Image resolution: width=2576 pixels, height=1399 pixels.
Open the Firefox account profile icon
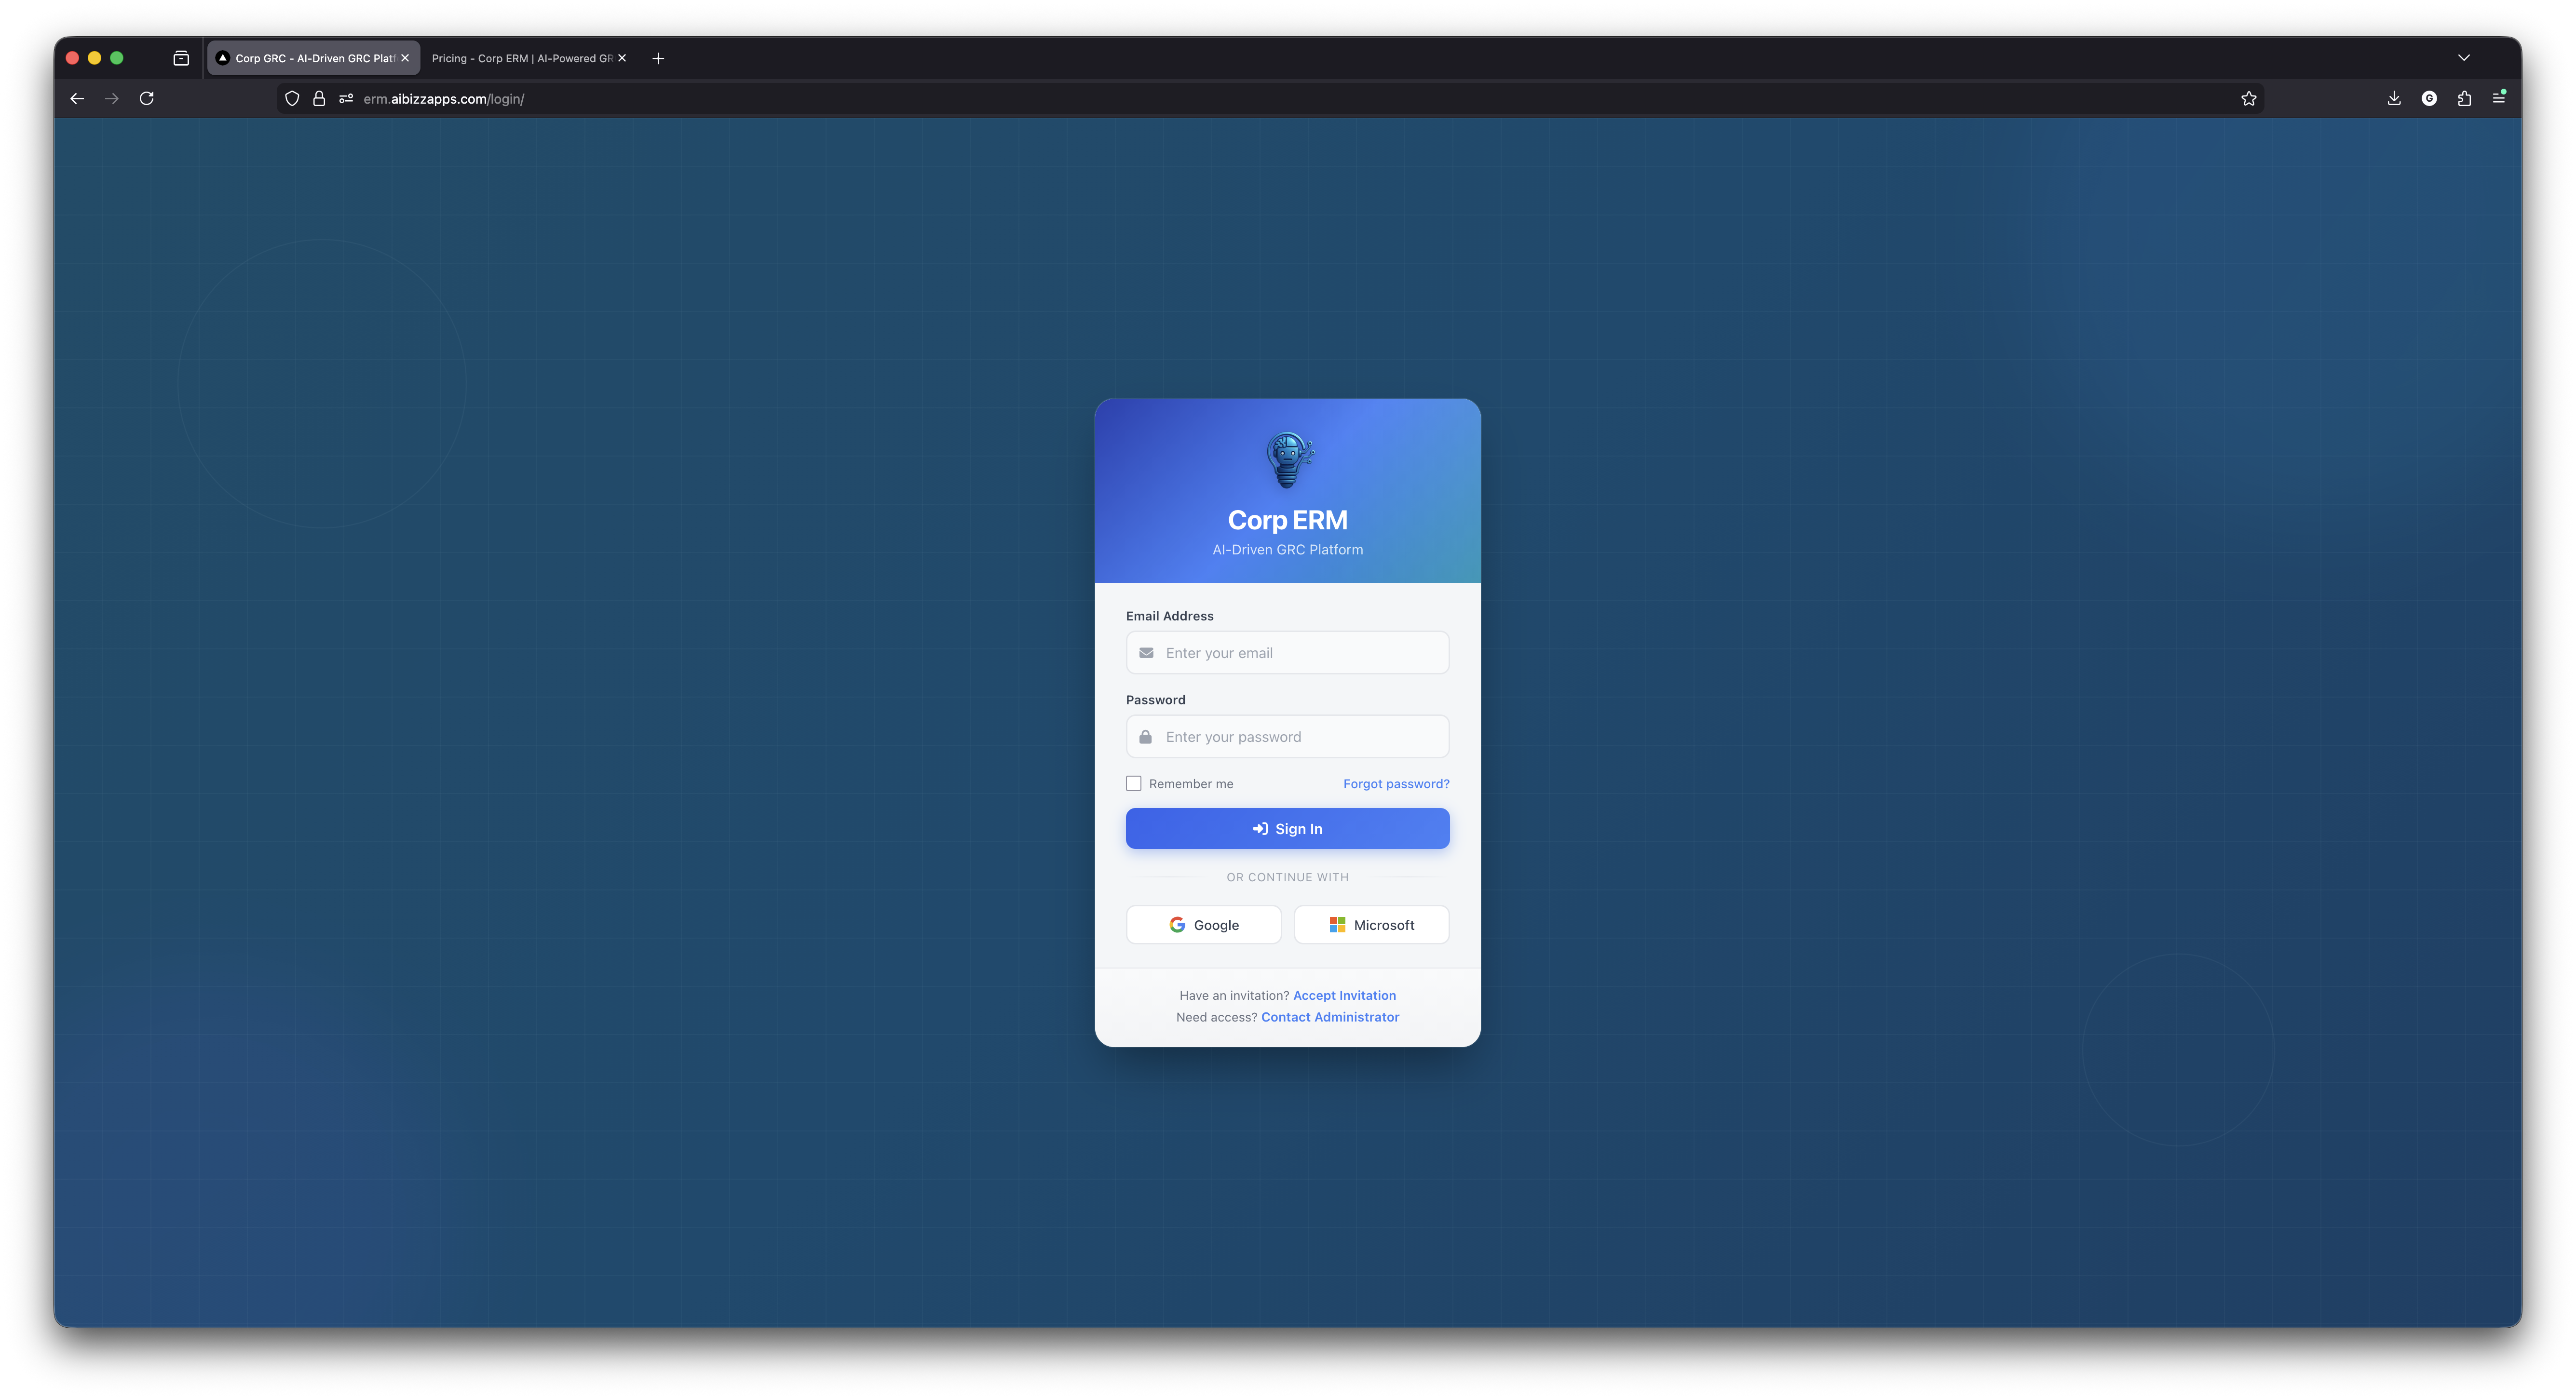(2429, 98)
